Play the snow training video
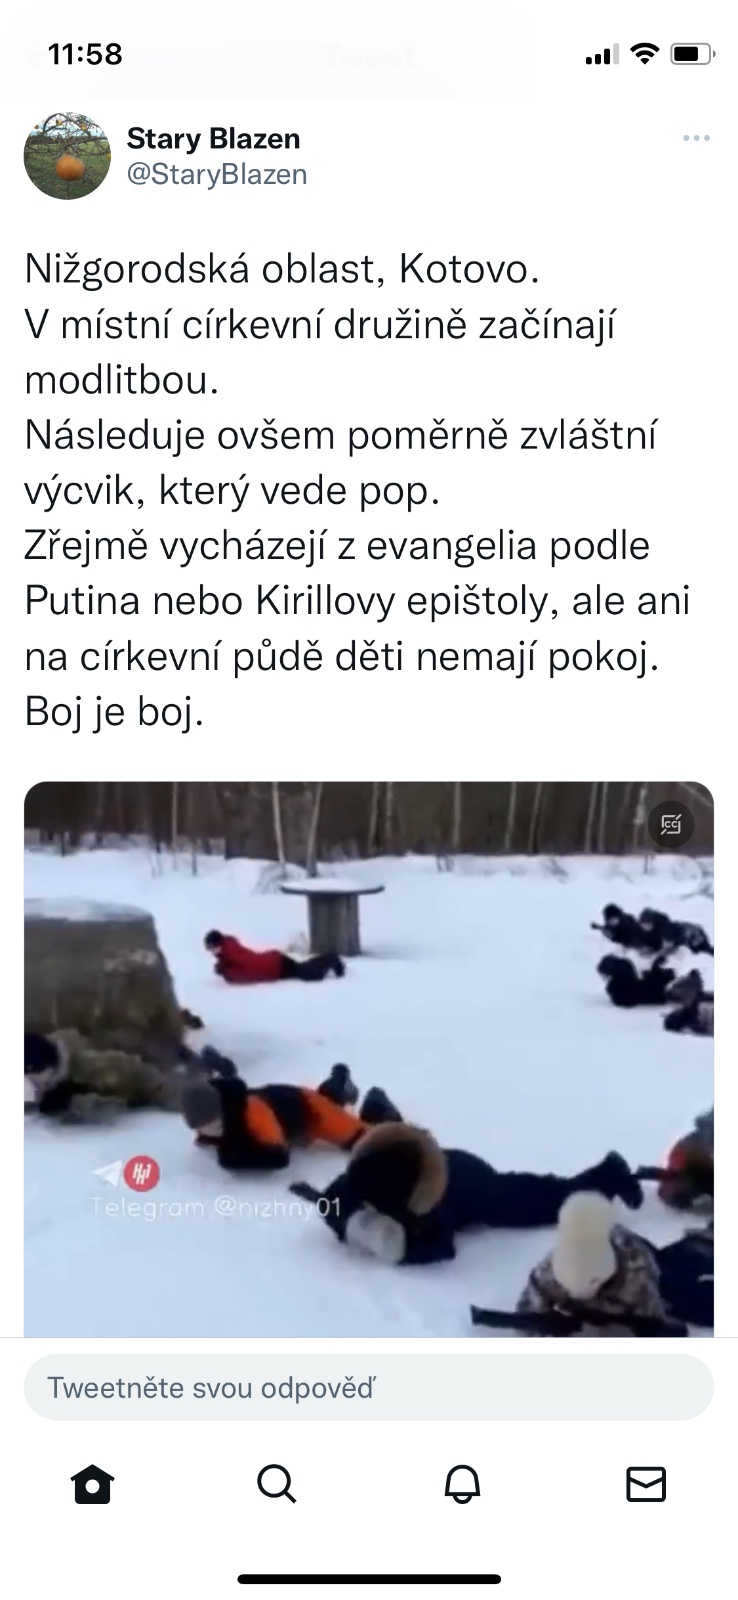Image resolution: width=738 pixels, height=1600 pixels. point(369,1059)
